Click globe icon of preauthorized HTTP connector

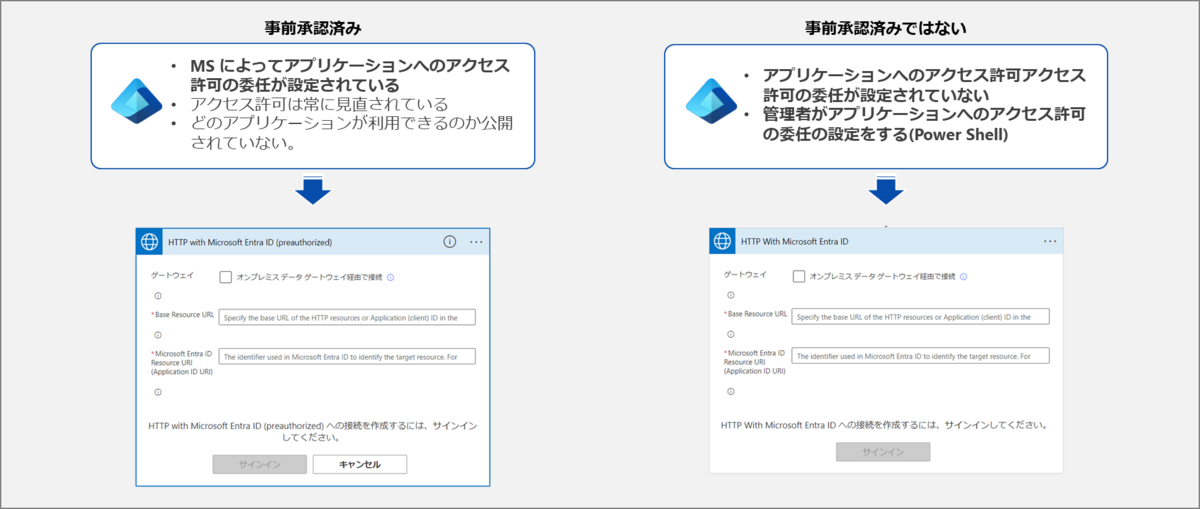(x=149, y=242)
